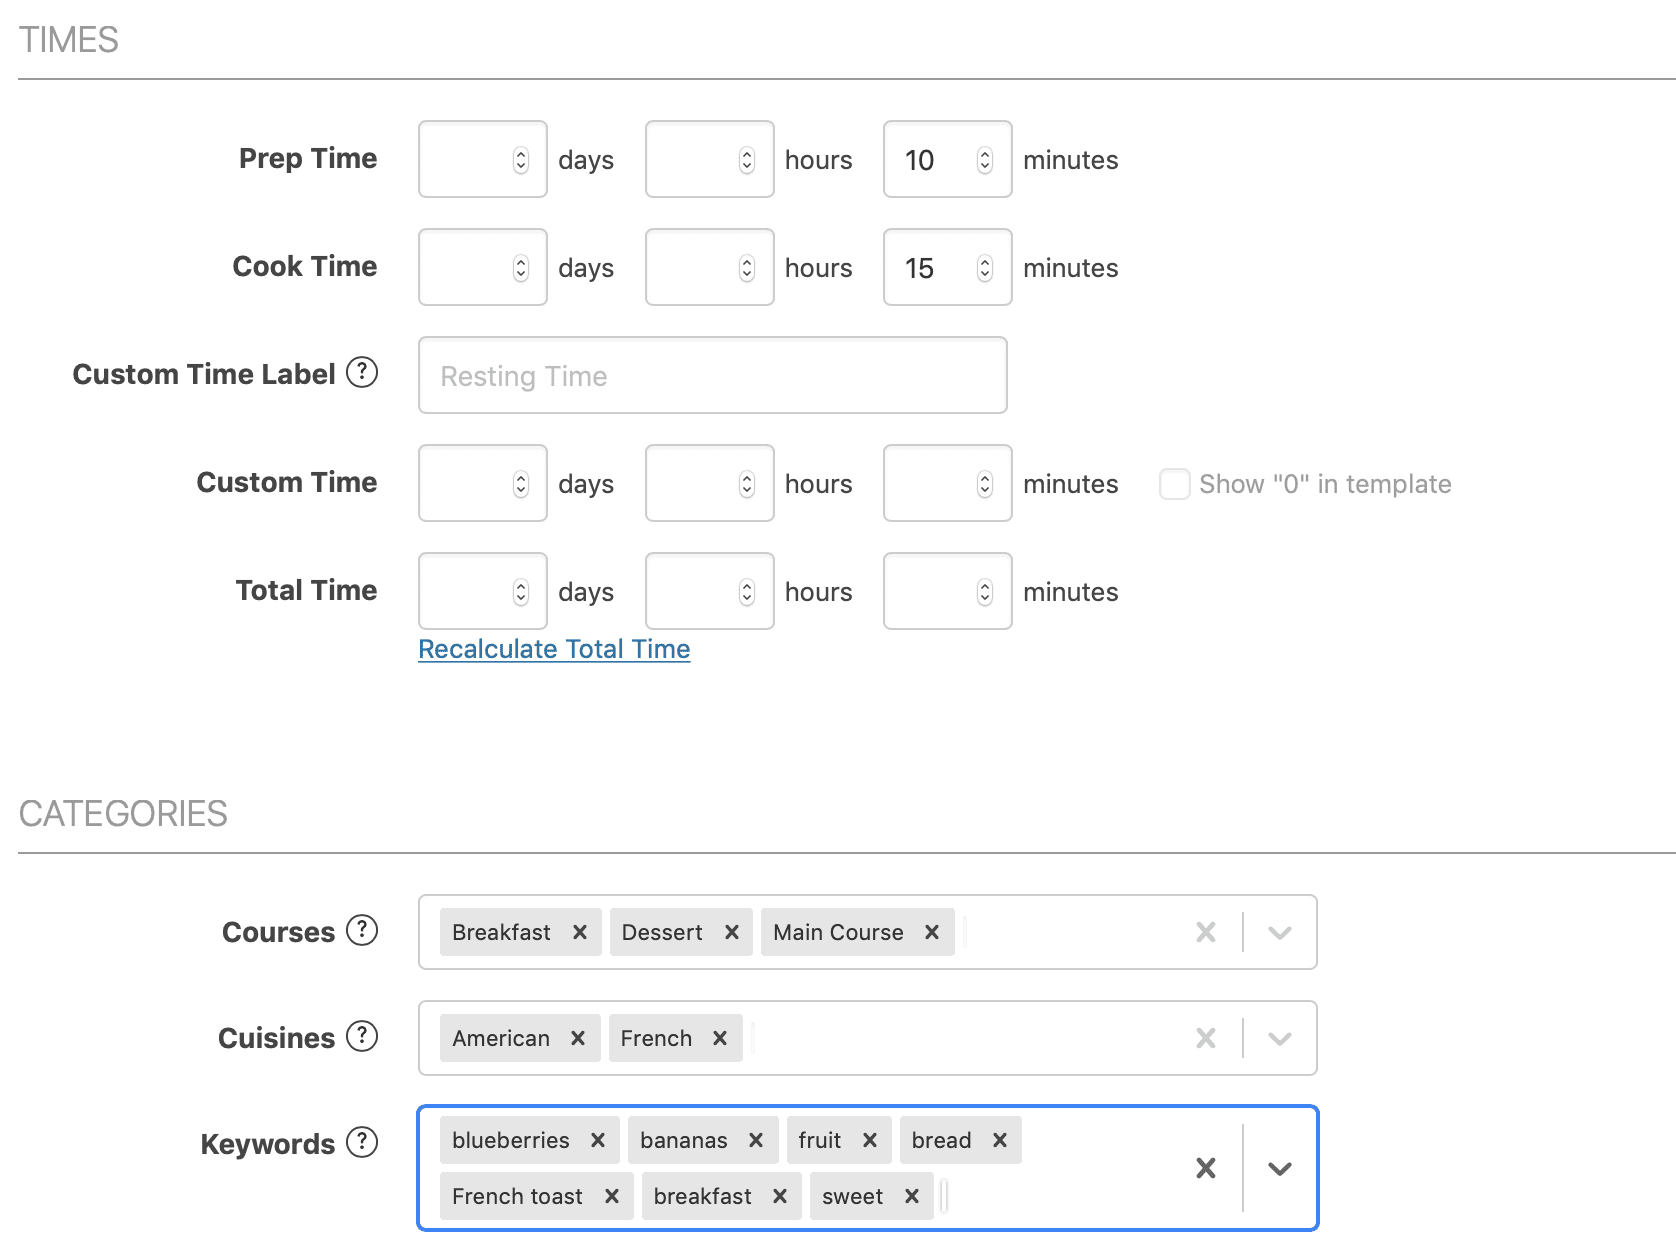The height and width of the screenshot is (1248, 1676).
Task: Expand the Cuisines dropdown
Action: click(1279, 1038)
